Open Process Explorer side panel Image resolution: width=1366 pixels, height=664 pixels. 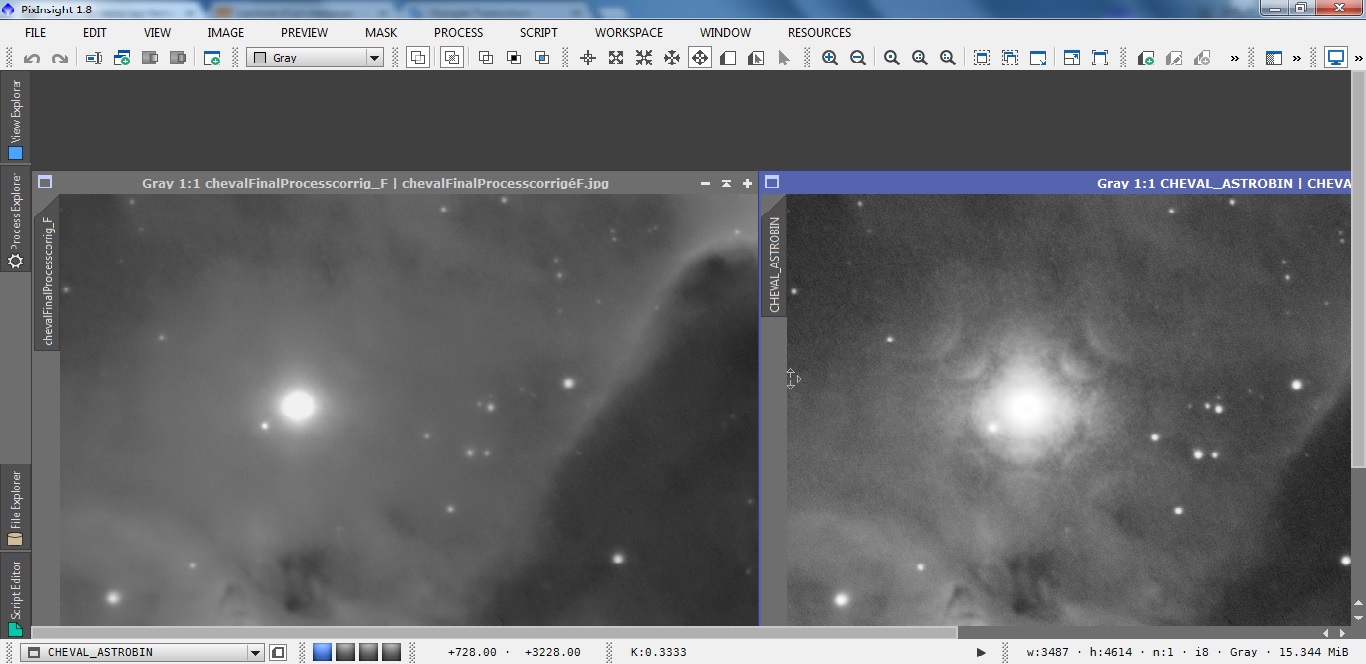(15, 221)
